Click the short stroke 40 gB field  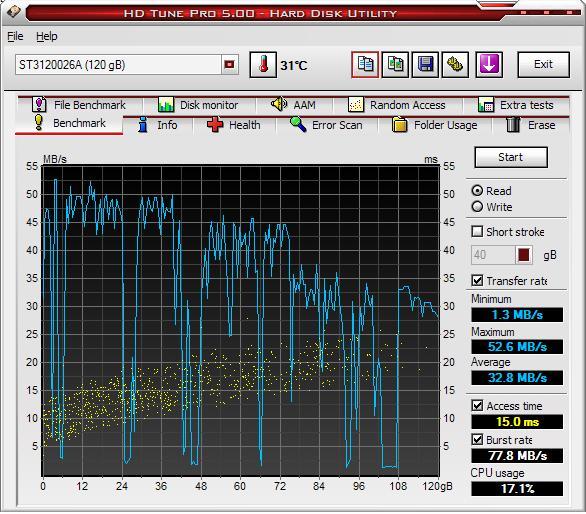[493, 255]
